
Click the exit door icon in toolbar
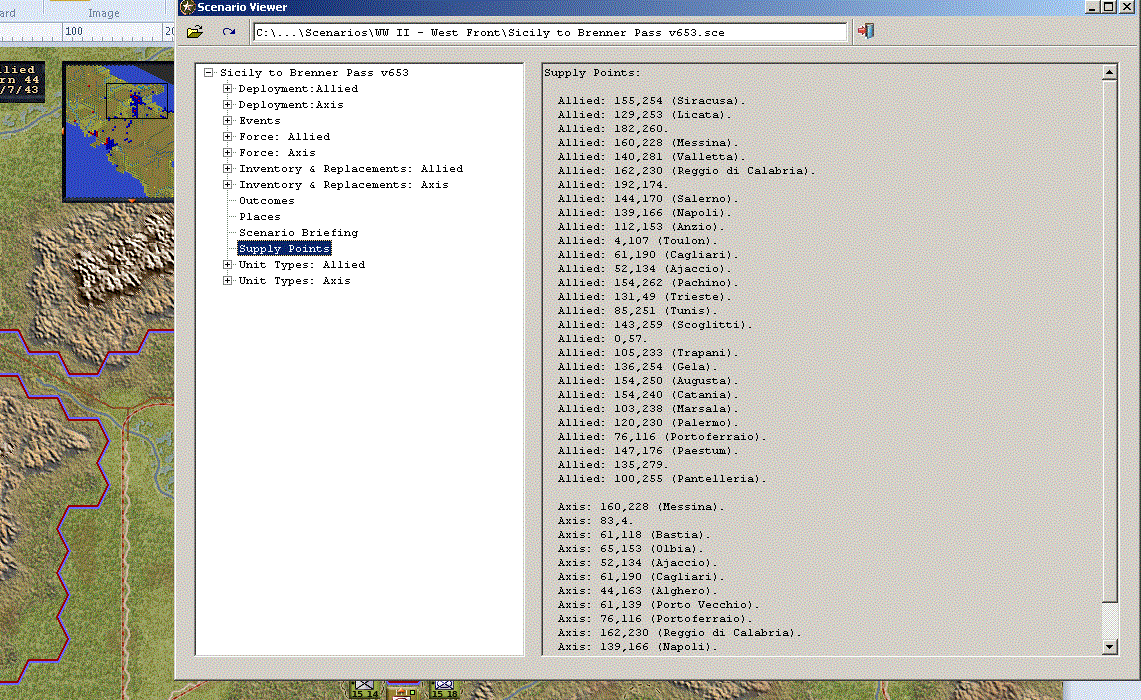pos(865,31)
